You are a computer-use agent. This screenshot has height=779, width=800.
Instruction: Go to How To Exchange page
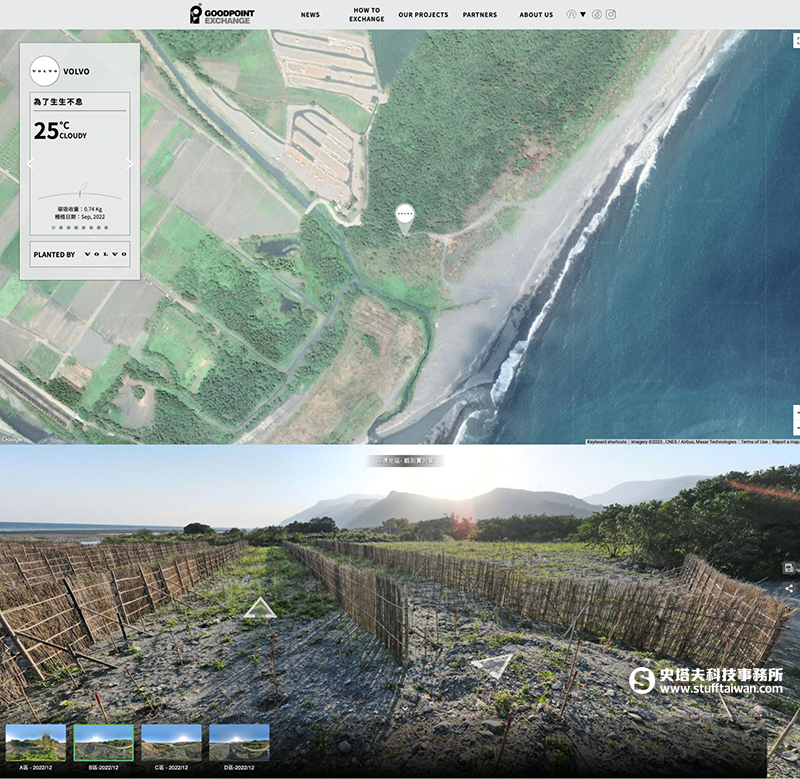[x=367, y=15]
